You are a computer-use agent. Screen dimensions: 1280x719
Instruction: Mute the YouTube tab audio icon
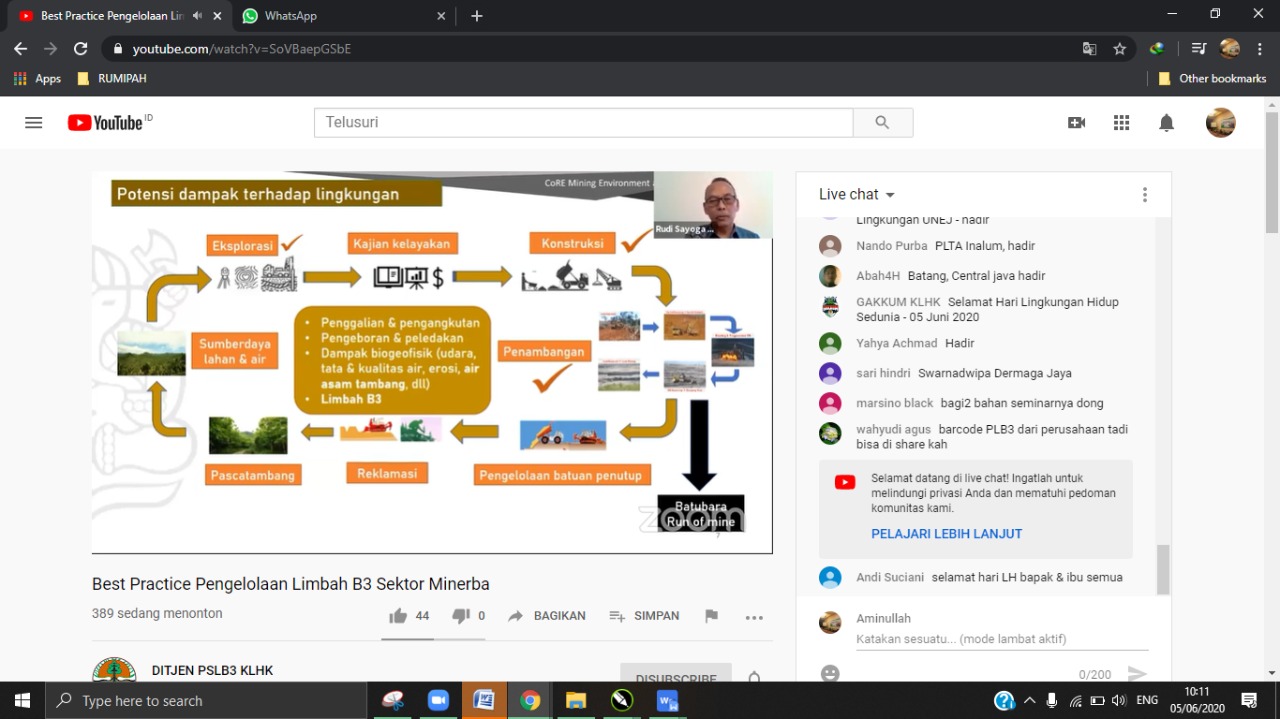[197, 16]
